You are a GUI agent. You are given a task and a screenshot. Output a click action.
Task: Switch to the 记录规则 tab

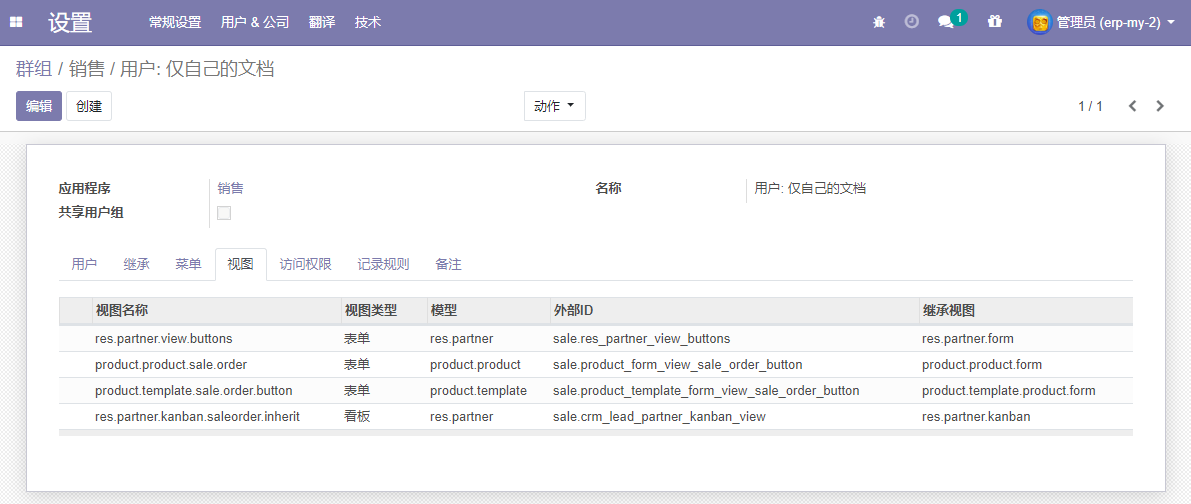[x=384, y=264]
